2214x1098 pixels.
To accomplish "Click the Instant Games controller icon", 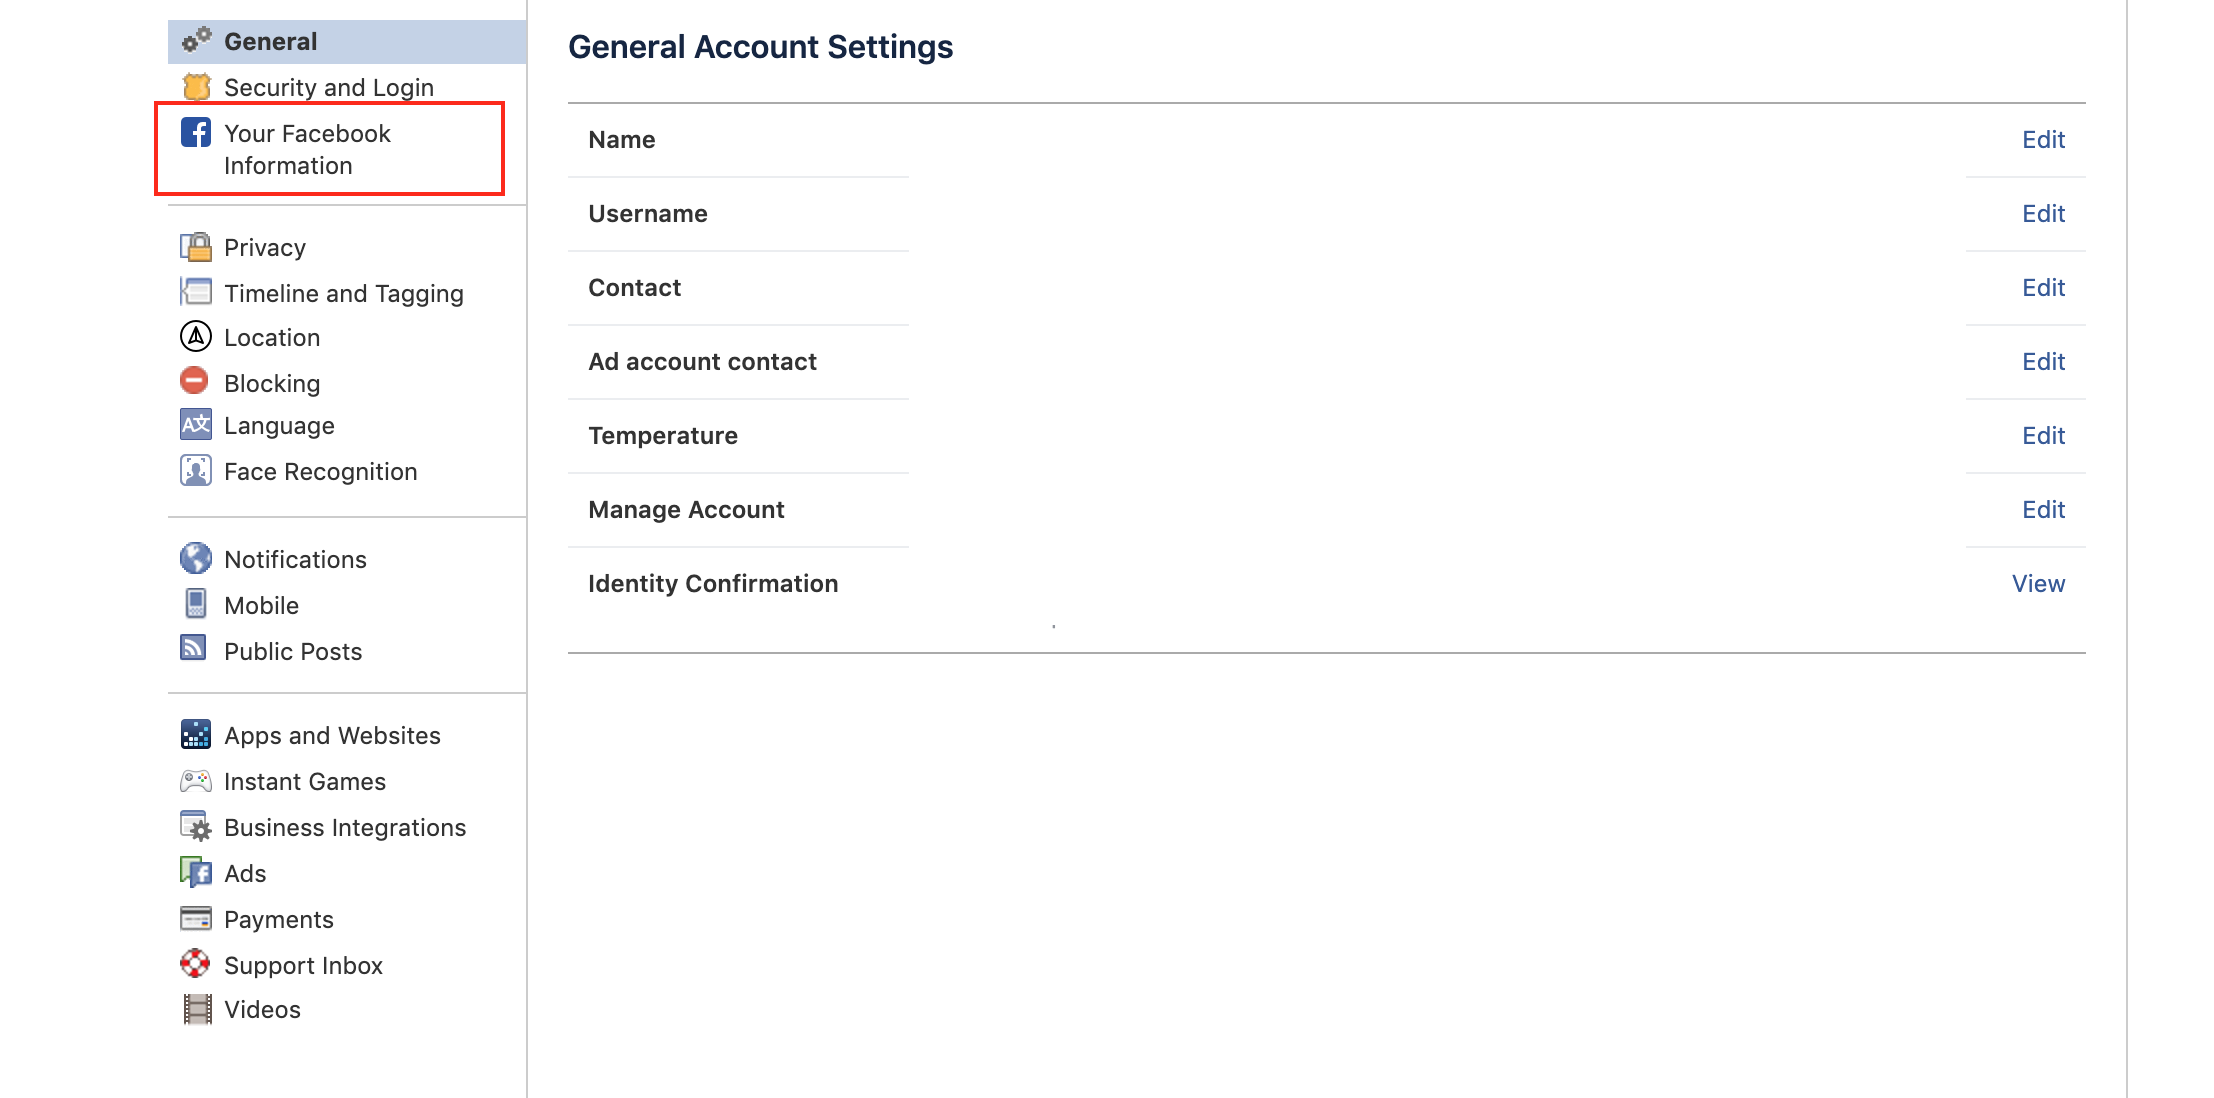I will click(x=196, y=781).
